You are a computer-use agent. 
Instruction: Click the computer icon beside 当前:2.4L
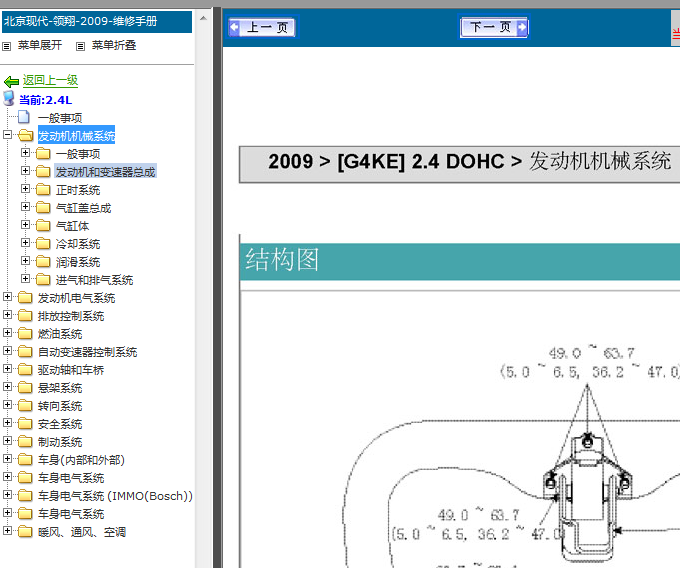coord(9,98)
